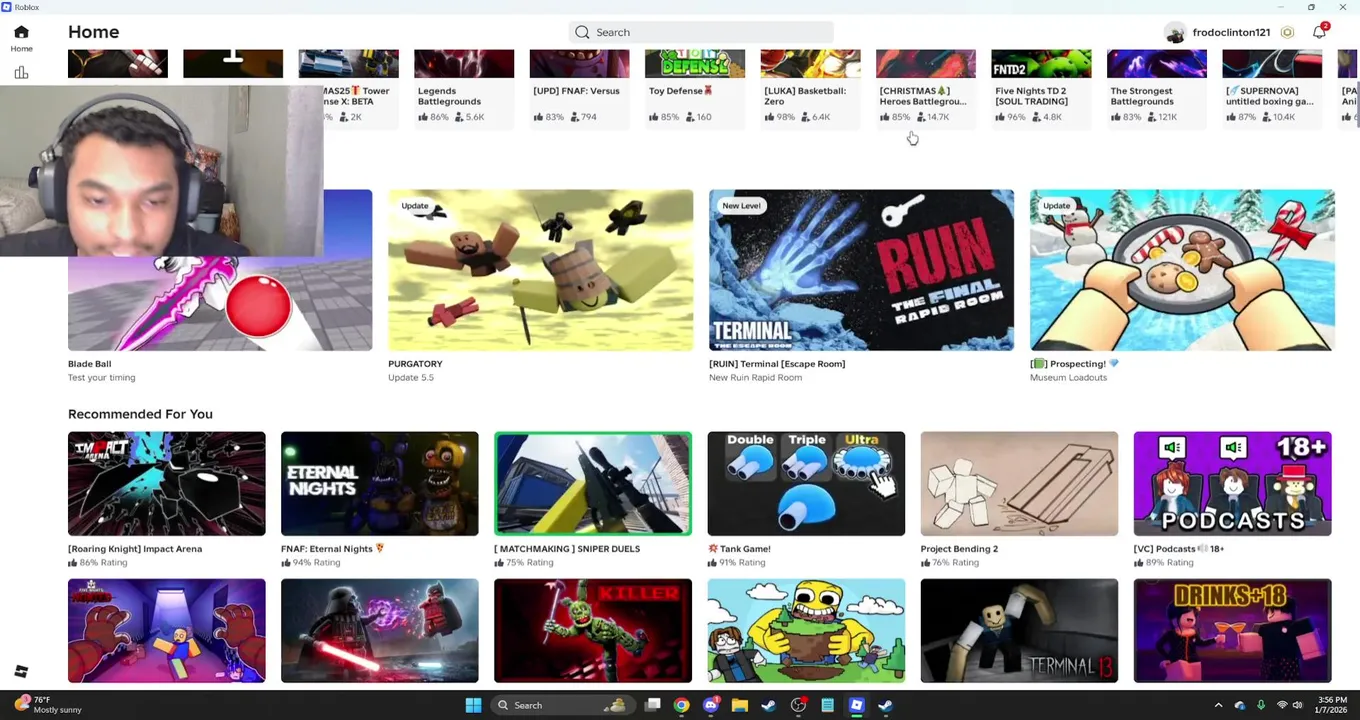Open the PURGATORY title link
Image resolution: width=1360 pixels, height=720 pixels.
[x=415, y=364]
